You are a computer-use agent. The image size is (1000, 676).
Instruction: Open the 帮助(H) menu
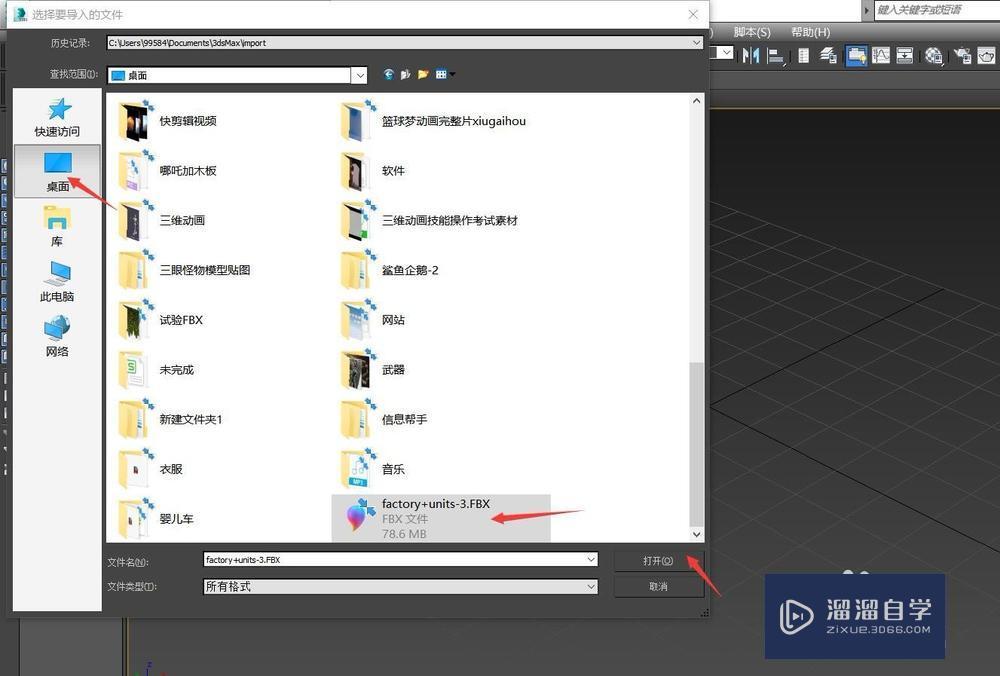[x=810, y=32]
